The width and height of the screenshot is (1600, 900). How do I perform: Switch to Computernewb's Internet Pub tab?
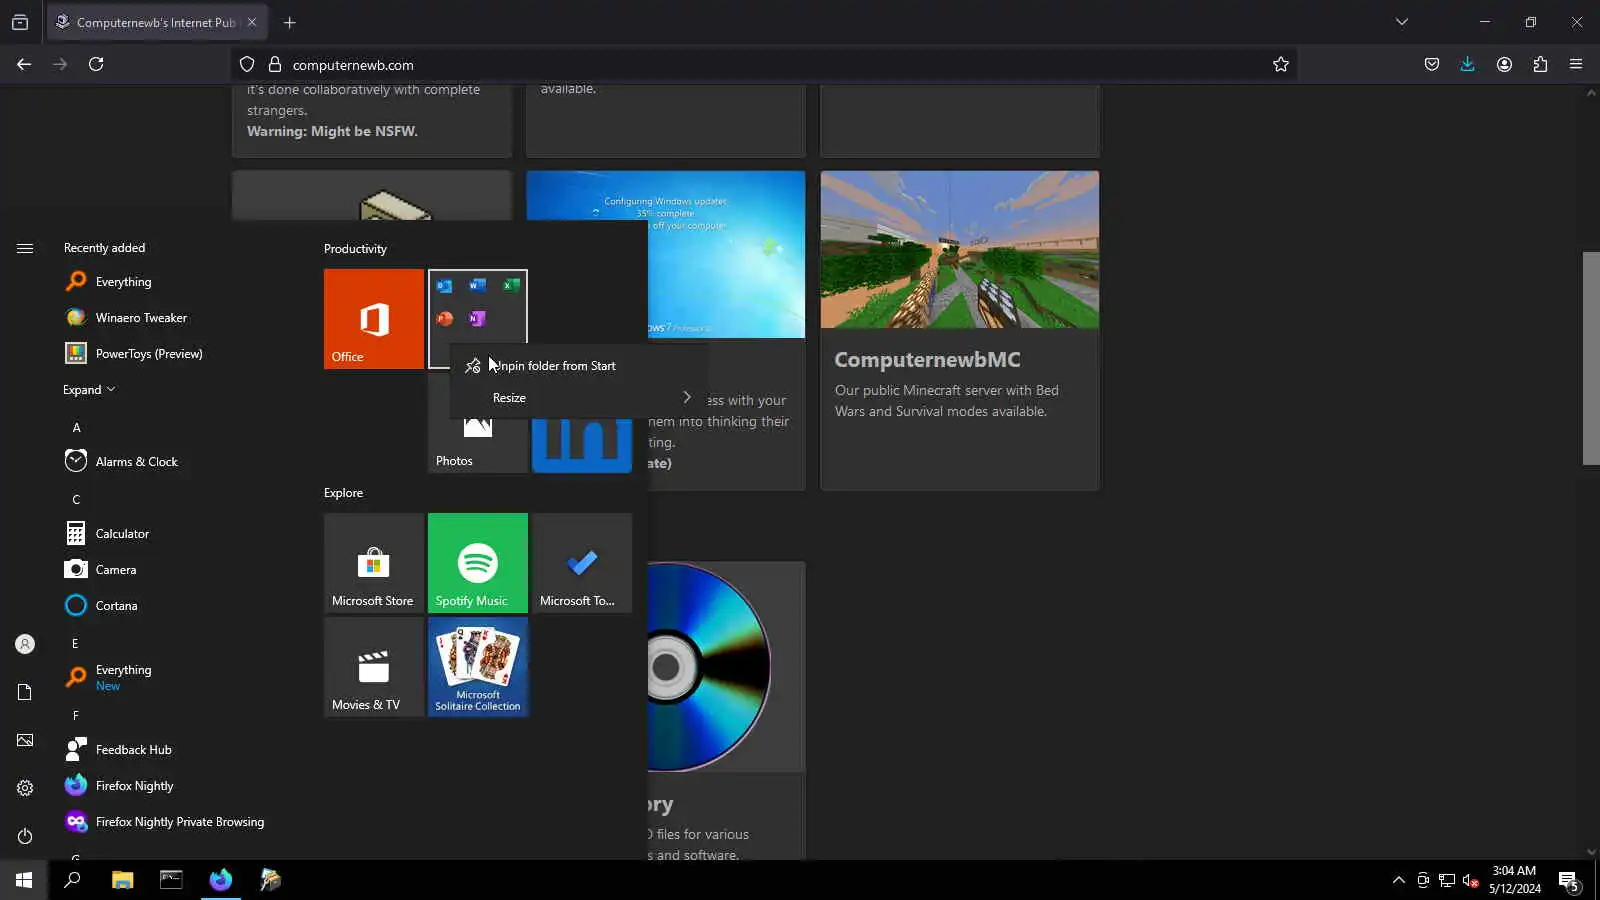point(155,22)
